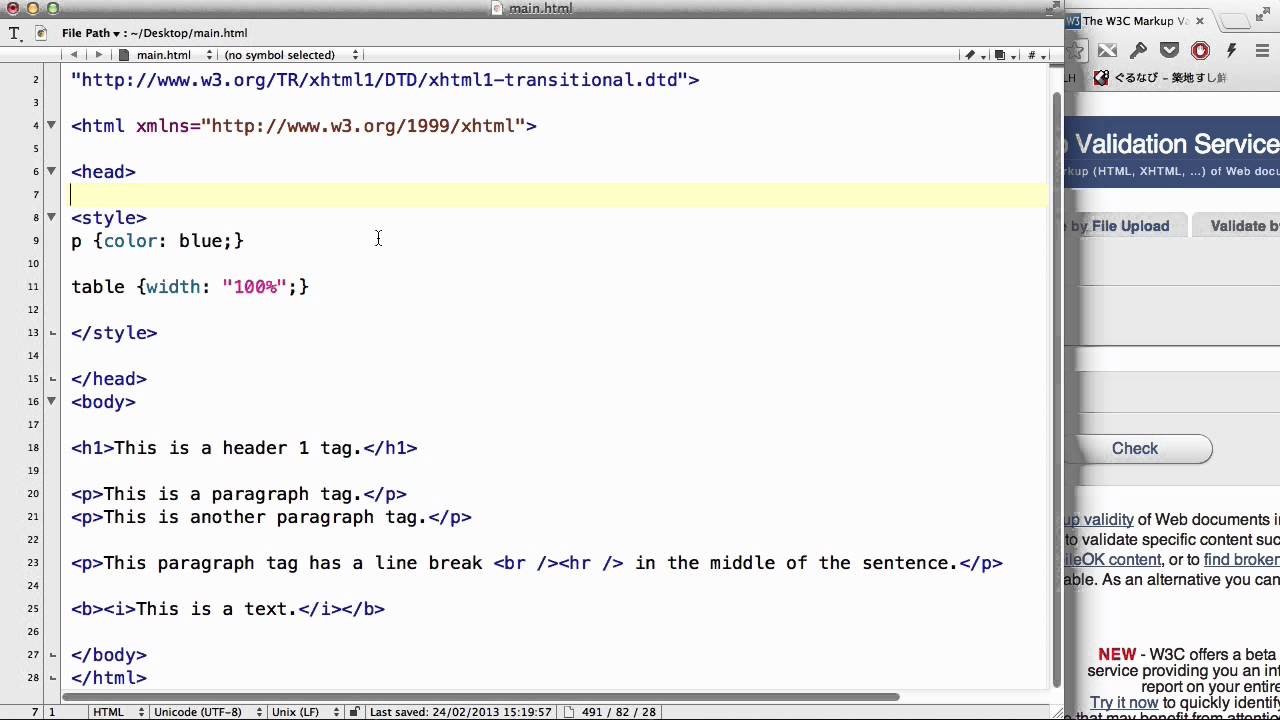Viewport: 1280px width, 720px height.
Task: Click the lightning bolt extension icon
Action: 1231,50
